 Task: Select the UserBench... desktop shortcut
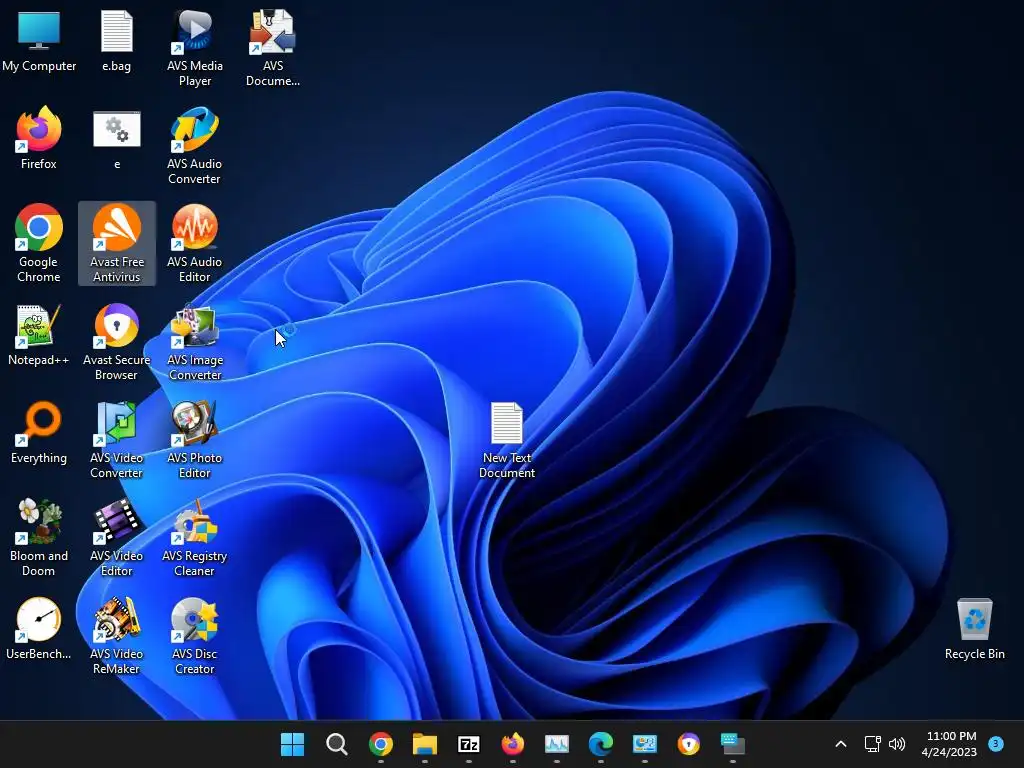39,628
